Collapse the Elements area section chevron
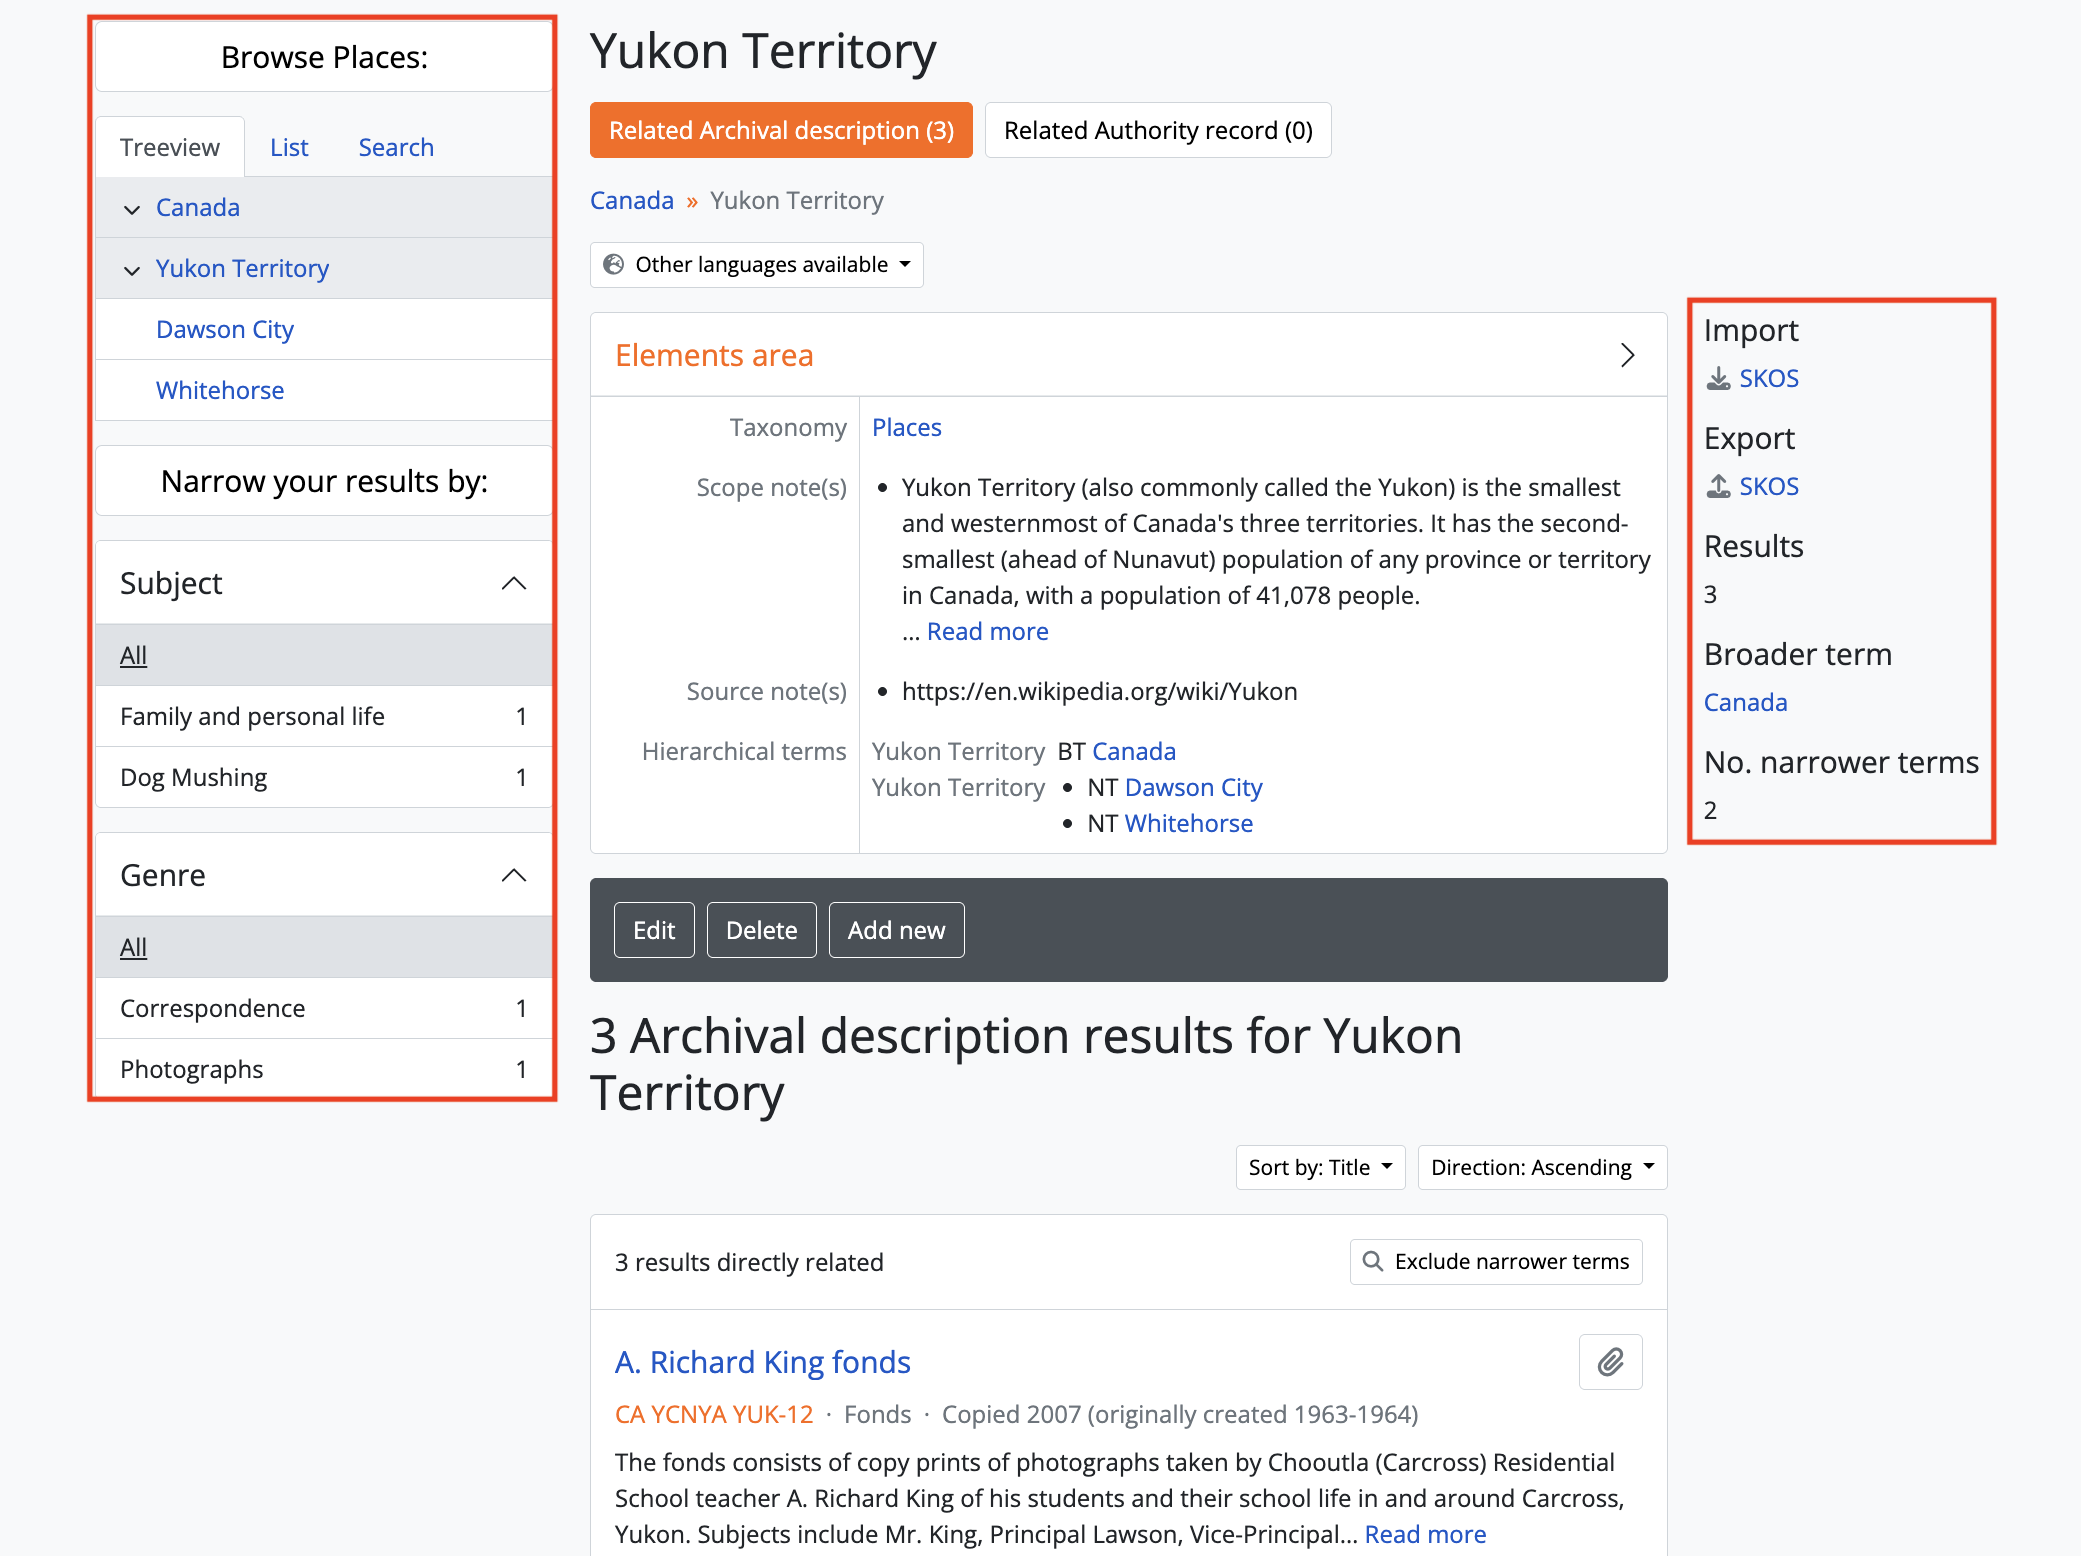The width and height of the screenshot is (2081, 1556). click(1627, 355)
